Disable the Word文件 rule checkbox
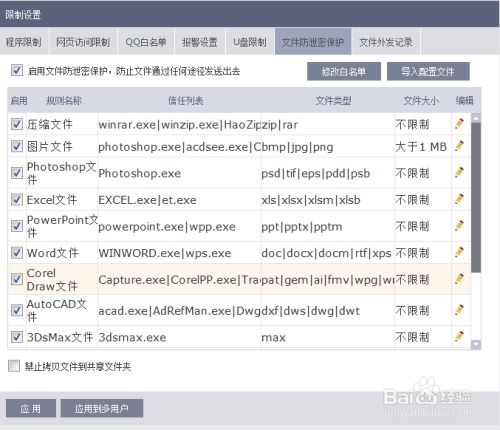This screenshot has width=500, height=430. pyautogui.click(x=17, y=252)
